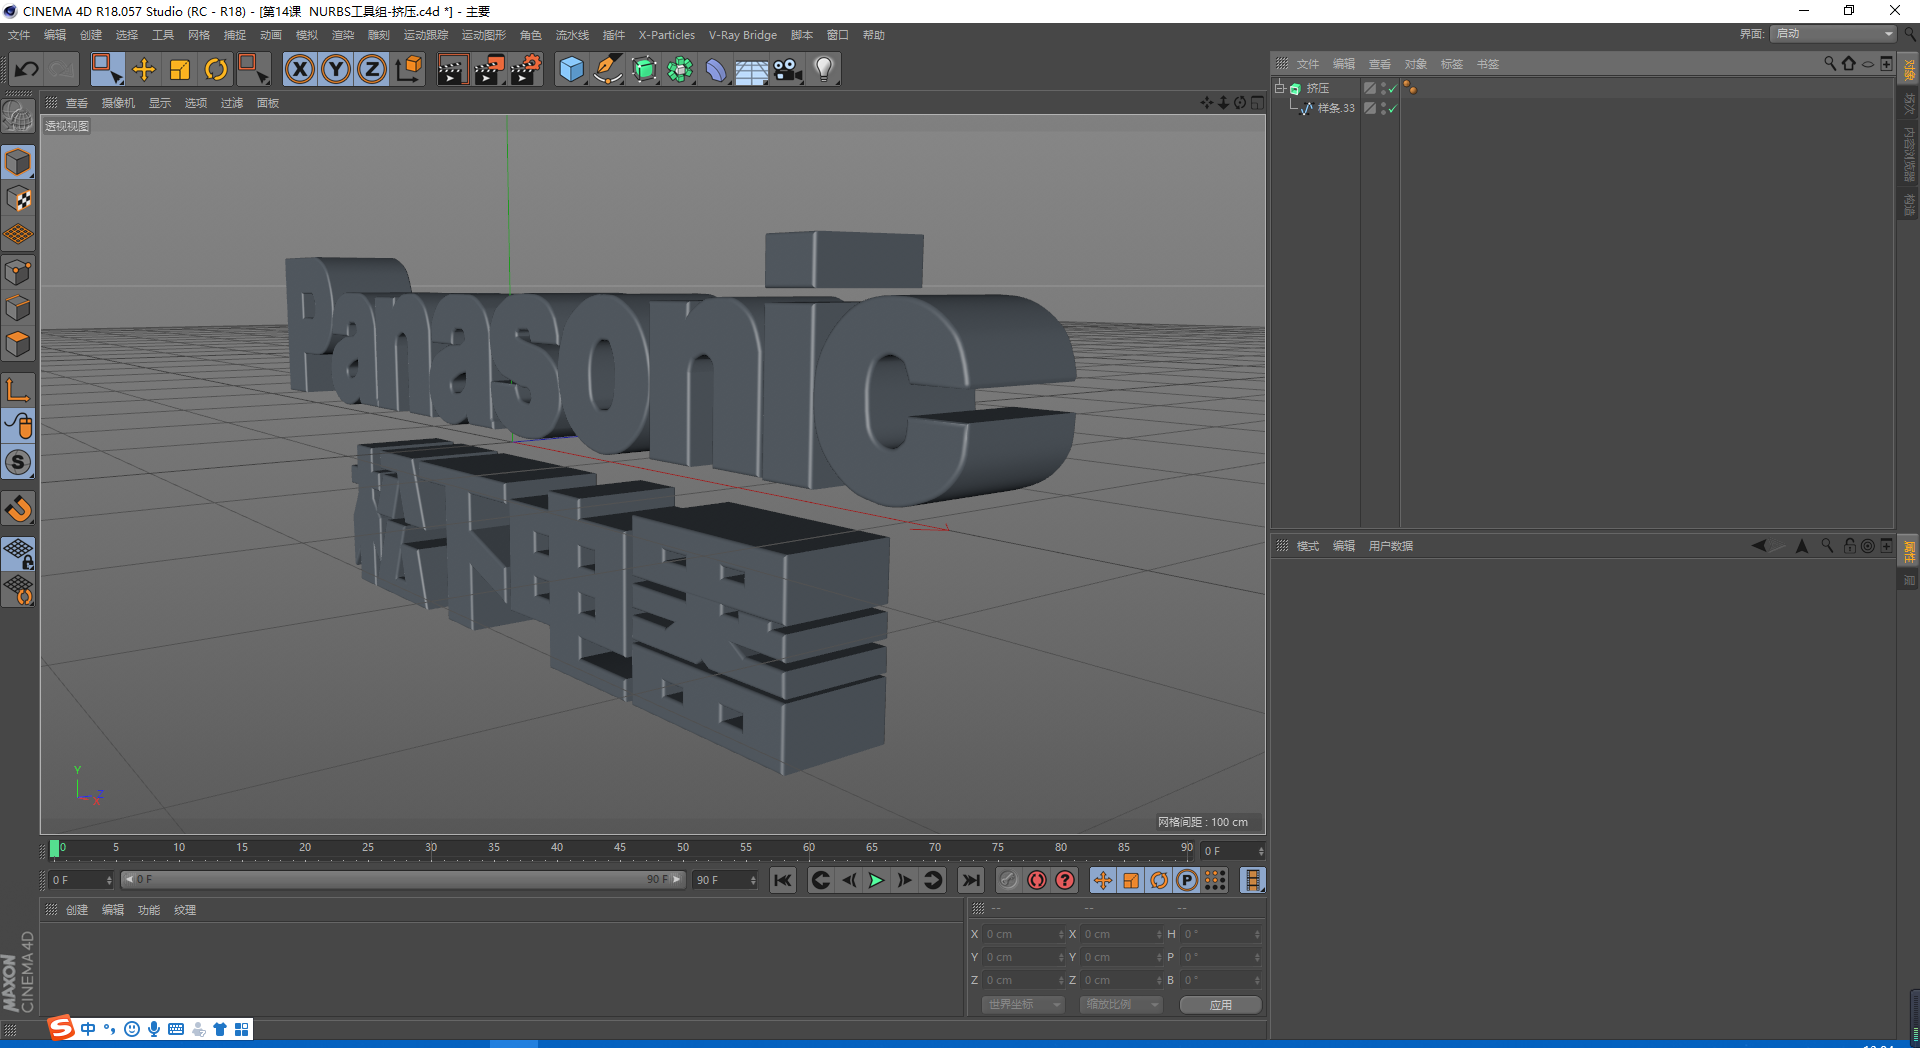
Task: Activate the Rotate tool in top toolbar
Action: pos(216,69)
